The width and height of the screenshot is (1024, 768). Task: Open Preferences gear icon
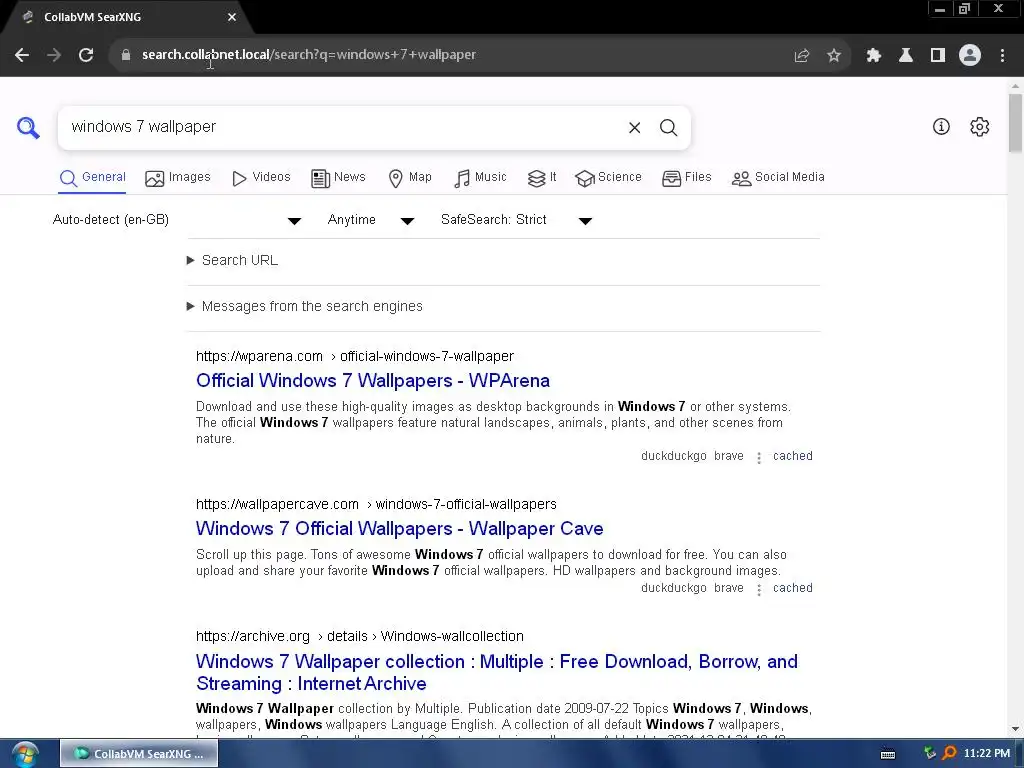pyautogui.click(x=980, y=127)
